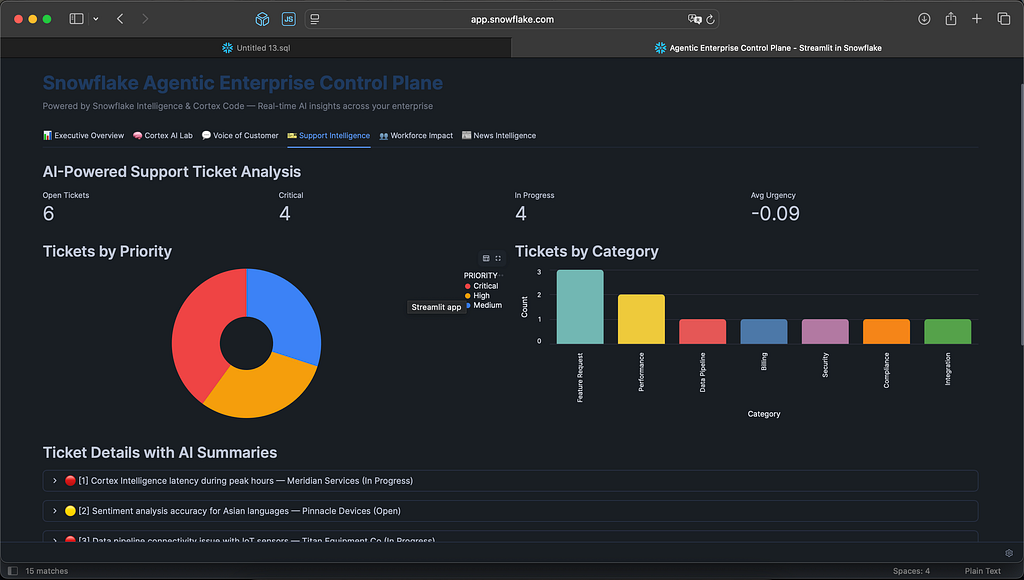Reload the page with the refresh icon
1024x580 pixels.
coord(711,20)
